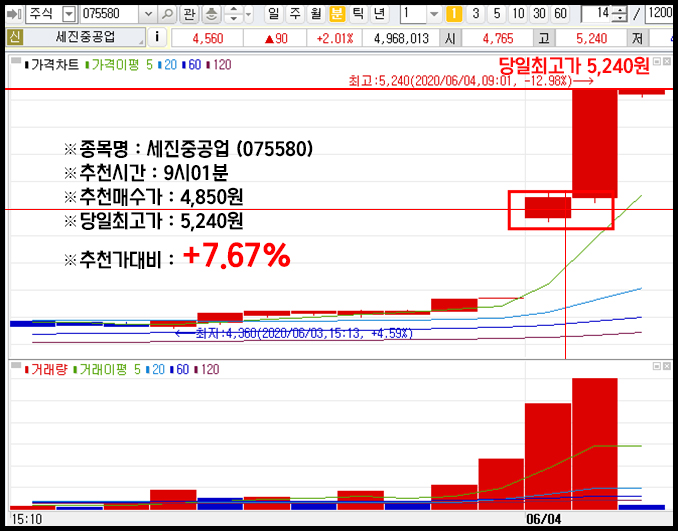Screen dimensions: 678x531
Task: Open the small dropdown next to navigation arrows
Action: tap(249, 14)
